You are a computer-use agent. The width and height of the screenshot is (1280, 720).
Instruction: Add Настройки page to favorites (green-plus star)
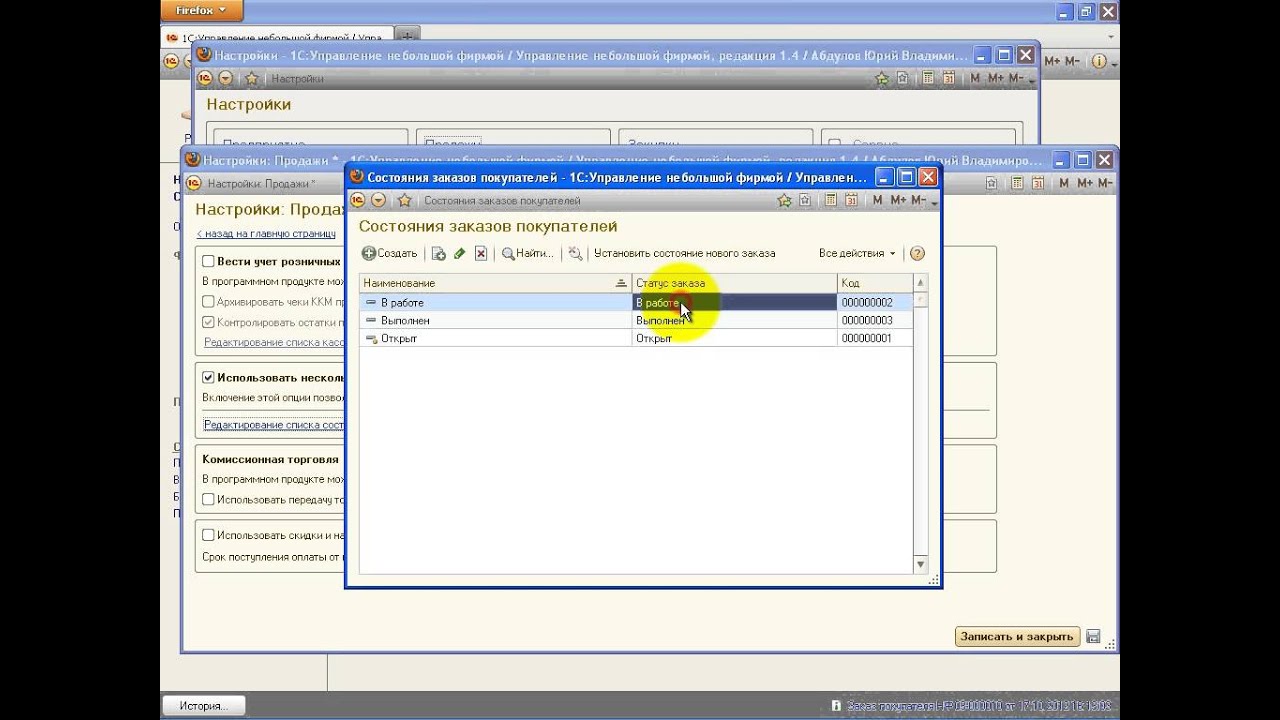click(x=881, y=77)
